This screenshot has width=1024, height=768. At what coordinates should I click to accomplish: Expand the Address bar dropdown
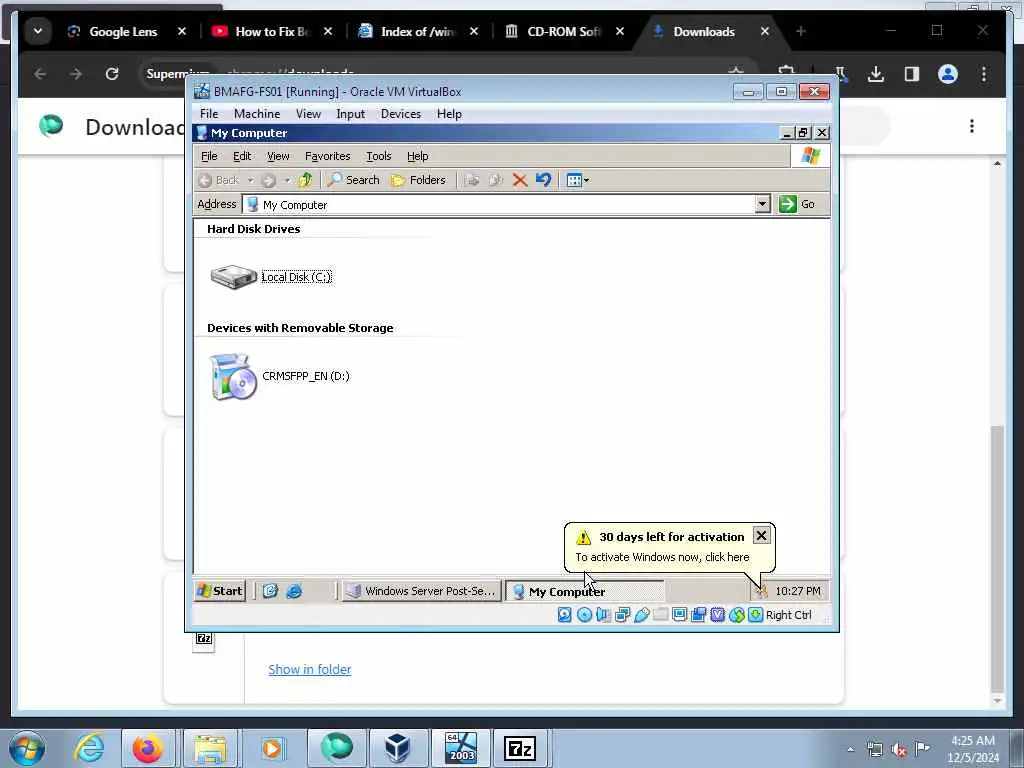762,204
